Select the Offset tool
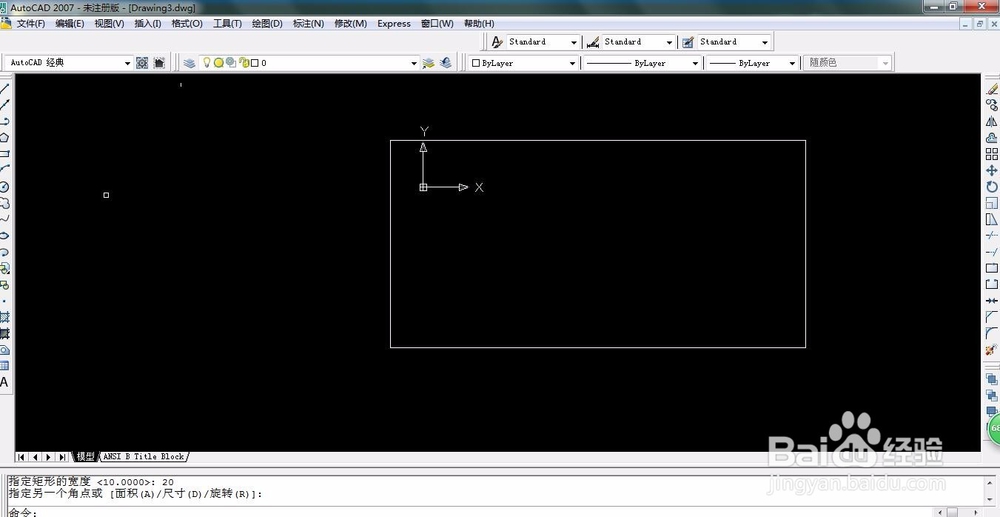This screenshot has width=1000, height=517. tap(992, 138)
